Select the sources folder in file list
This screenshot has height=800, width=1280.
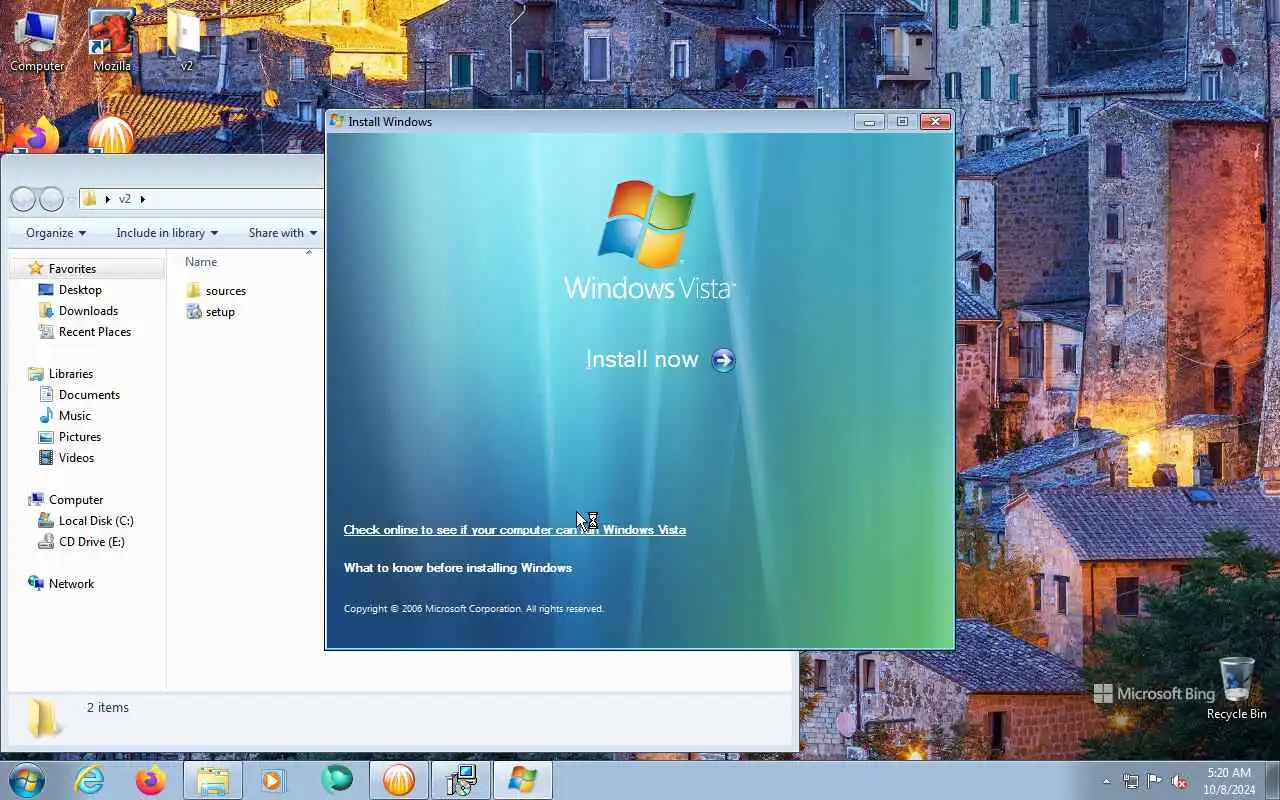[x=216, y=291]
